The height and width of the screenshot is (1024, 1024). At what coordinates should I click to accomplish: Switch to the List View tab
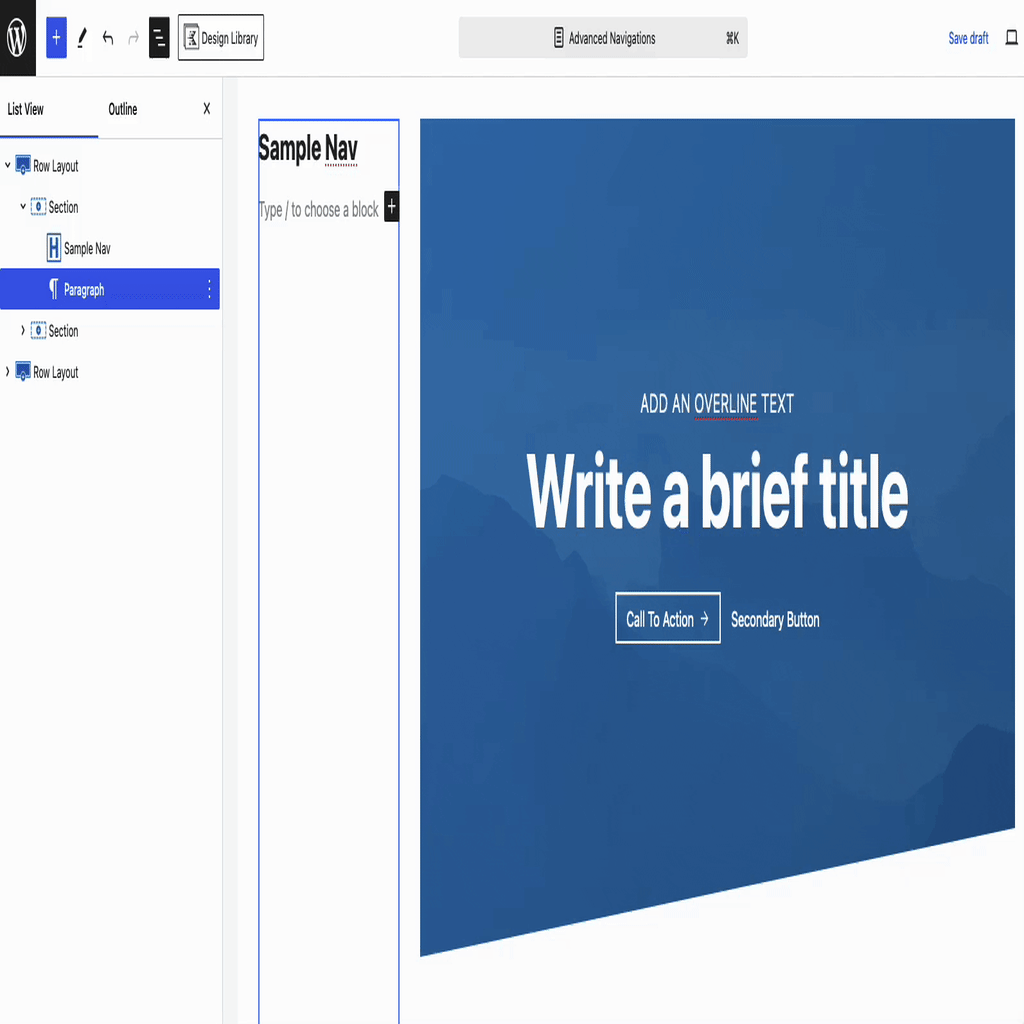coord(25,109)
